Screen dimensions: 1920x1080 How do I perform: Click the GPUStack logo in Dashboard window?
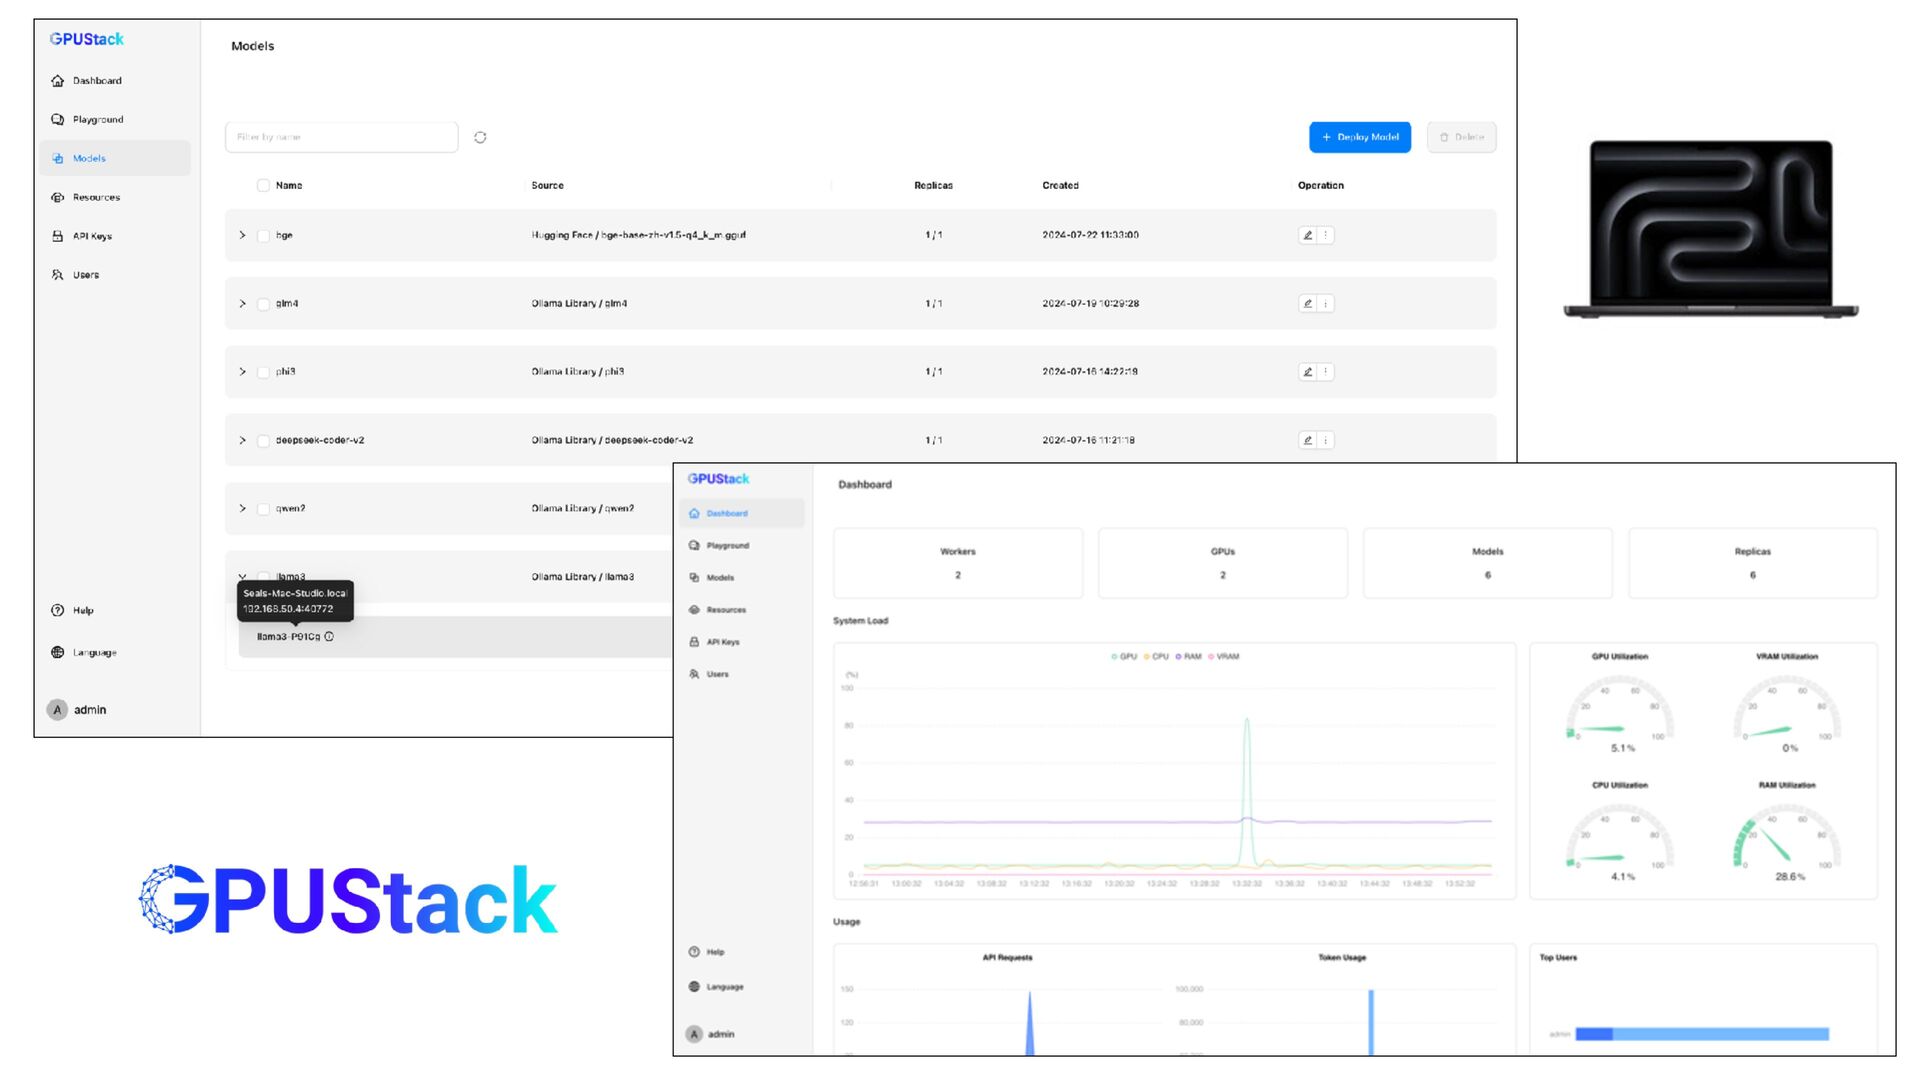pyautogui.click(x=718, y=479)
